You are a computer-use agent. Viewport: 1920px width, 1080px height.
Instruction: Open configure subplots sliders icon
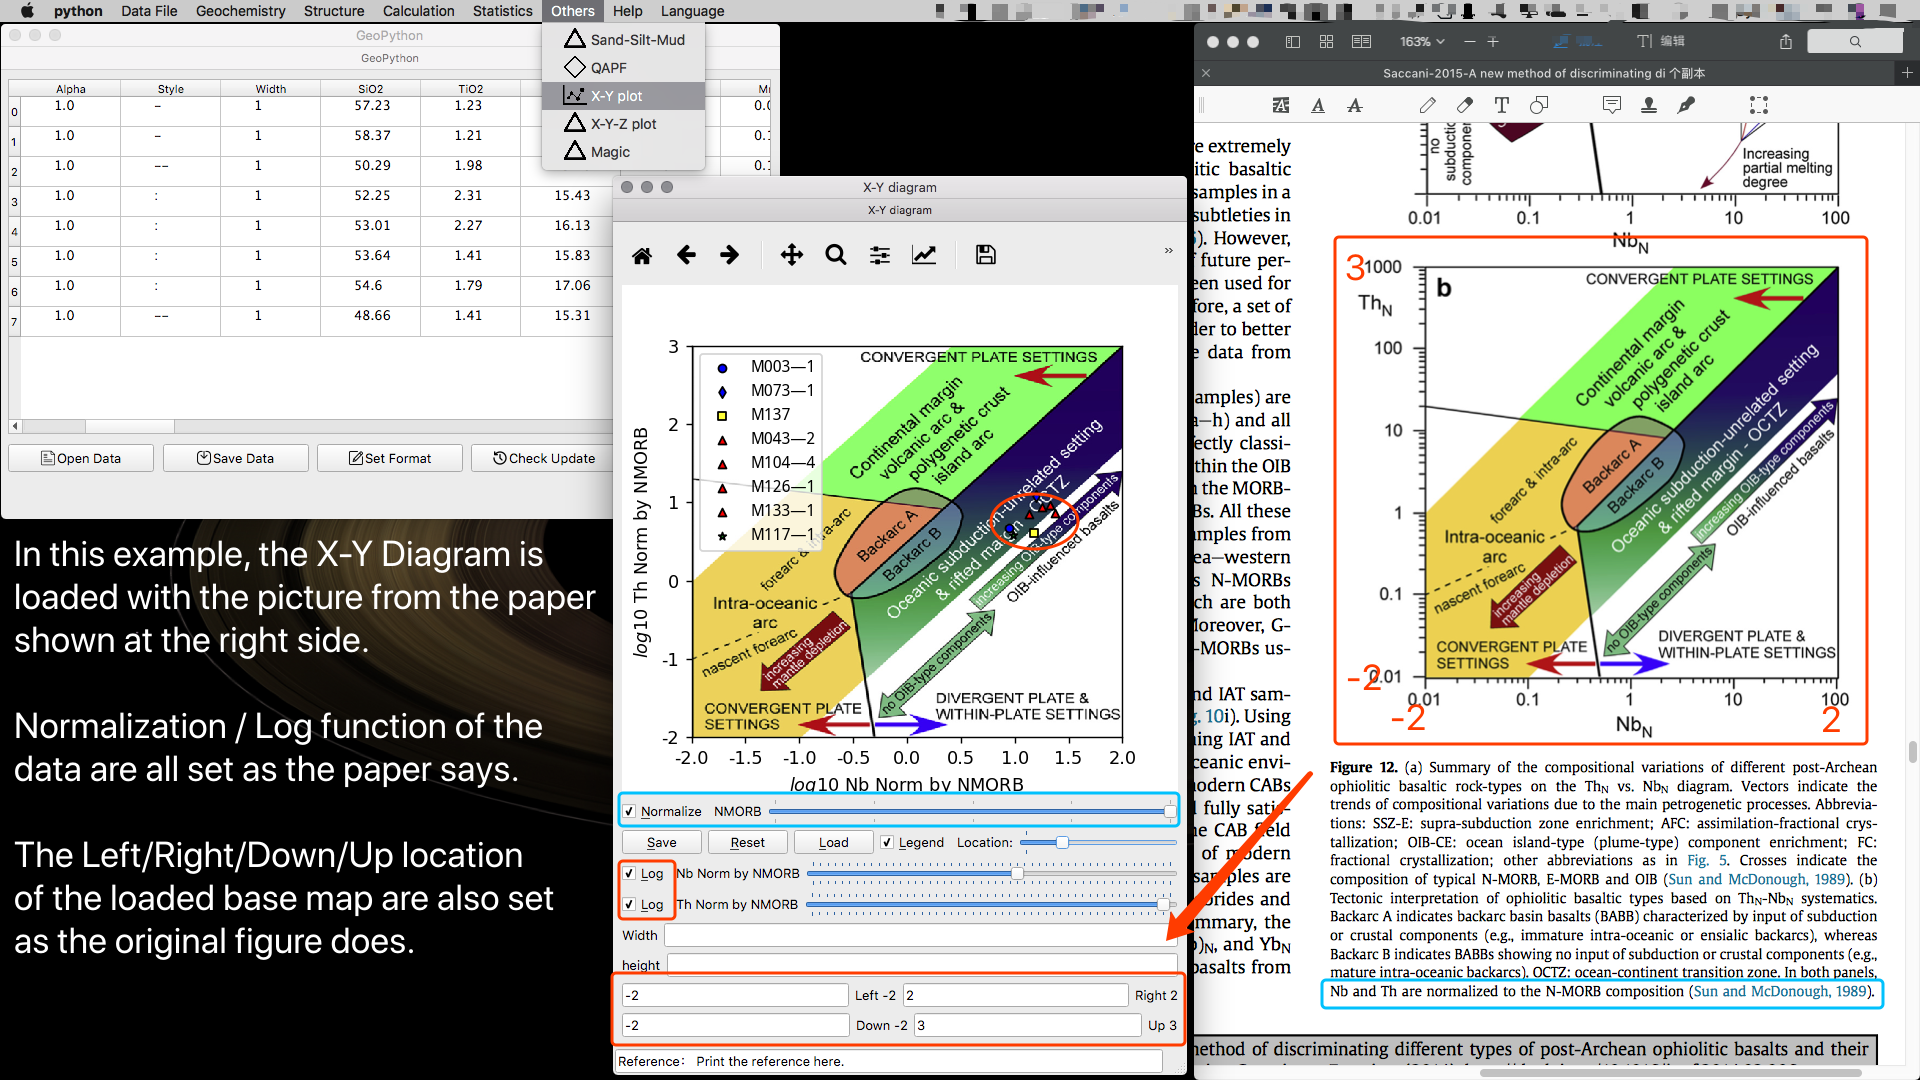pyautogui.click(x=880, y=255)
